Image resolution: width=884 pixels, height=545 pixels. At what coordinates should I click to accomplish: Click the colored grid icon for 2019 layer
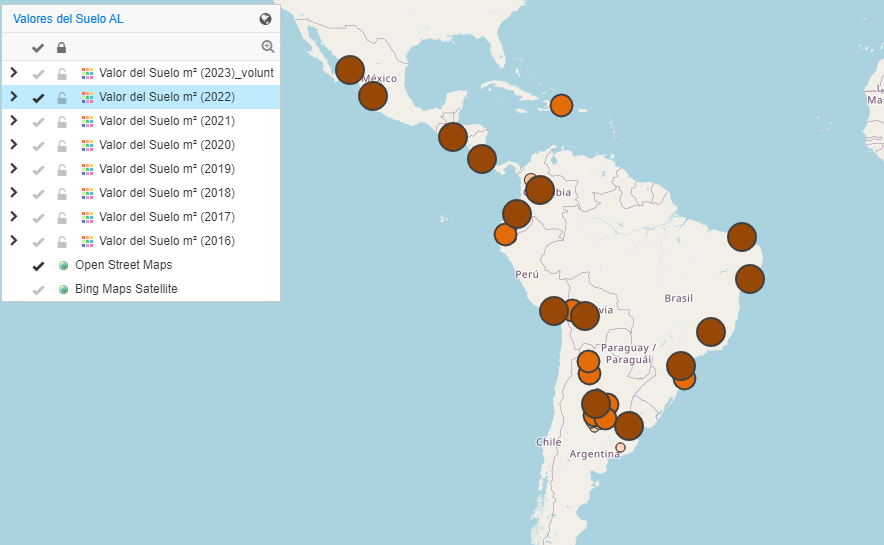coord(88,169)
